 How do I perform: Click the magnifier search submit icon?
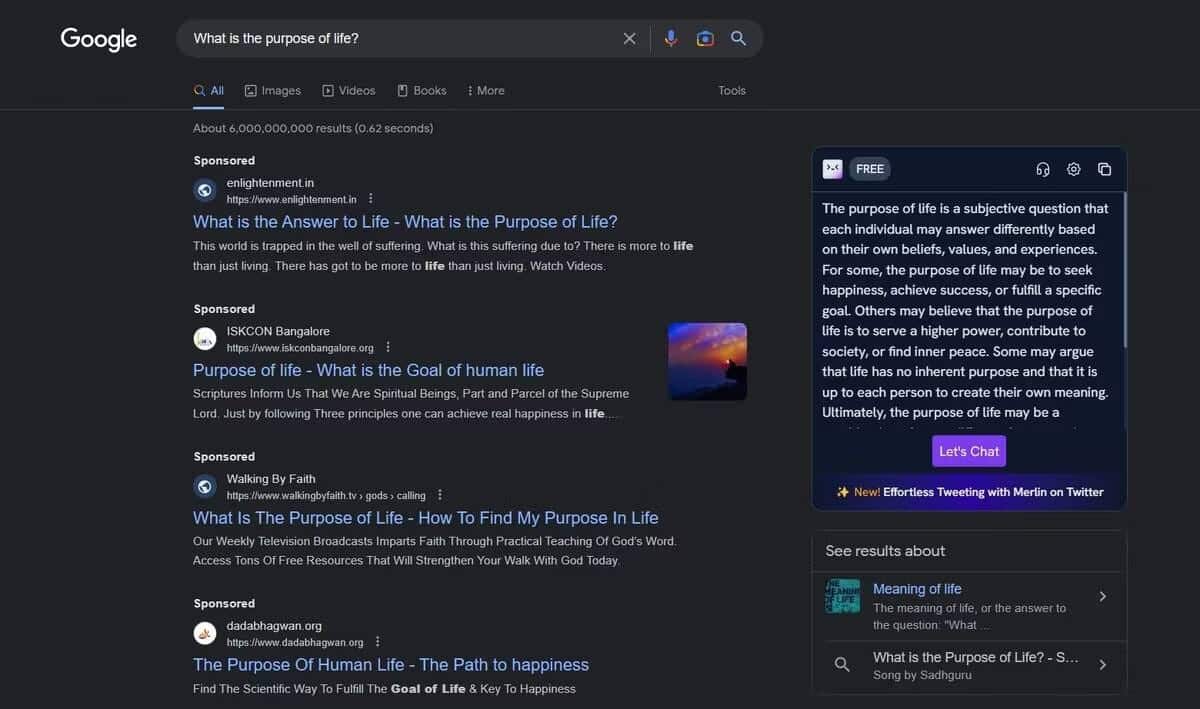pyautogui.click(x=738, y=39)
